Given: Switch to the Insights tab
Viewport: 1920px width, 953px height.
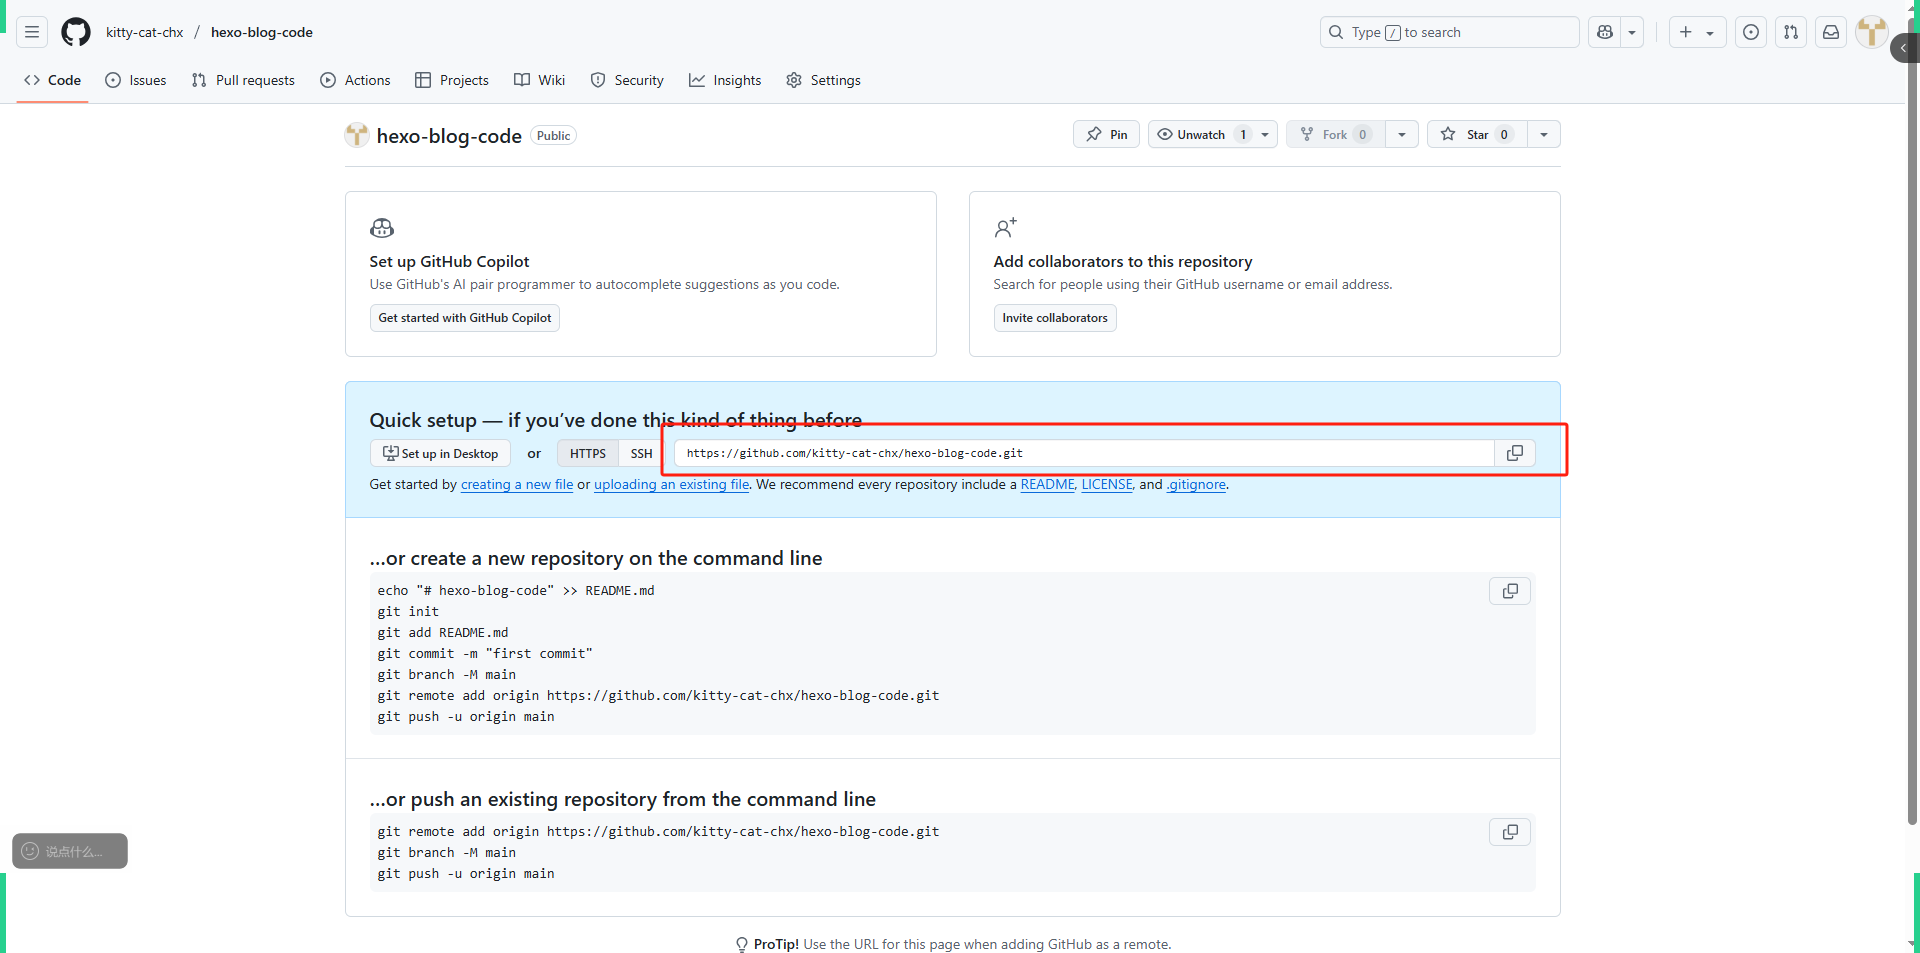Looking at the screenshot, I should point(725,80).
